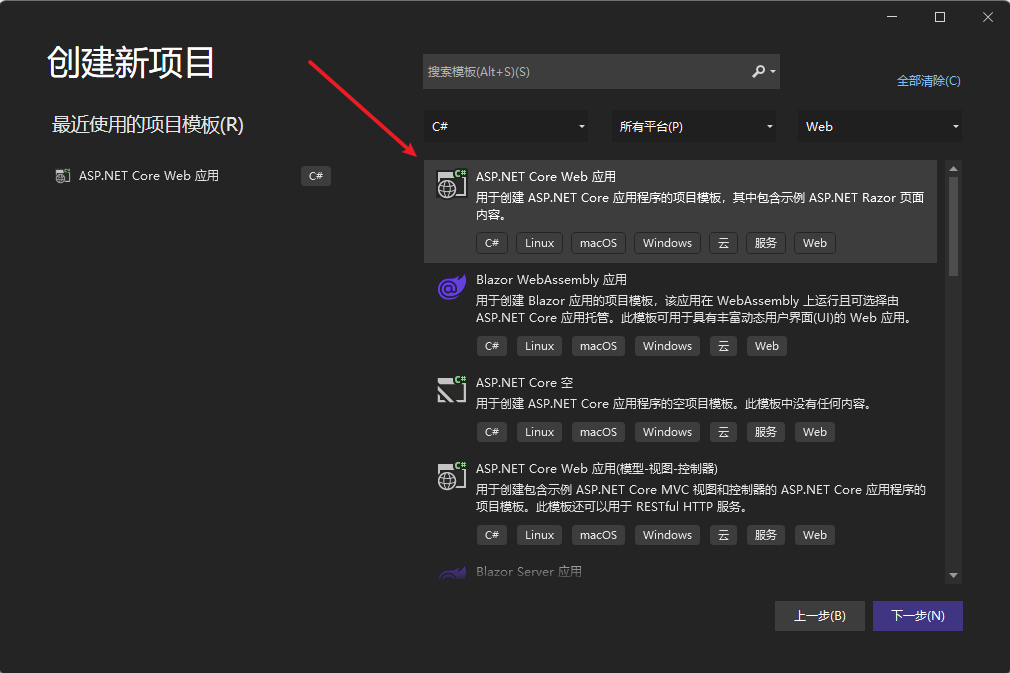The width and height of the screenshot is (1010, 673).
Task: Click the template list scroll down arrow
Action: [953, 575]
